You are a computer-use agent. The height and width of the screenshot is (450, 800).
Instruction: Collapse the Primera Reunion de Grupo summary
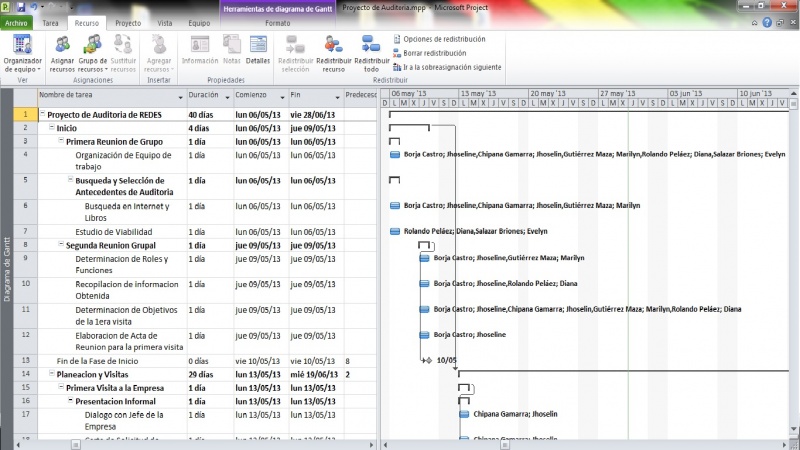pyautogui.click(x=61, y=142)
